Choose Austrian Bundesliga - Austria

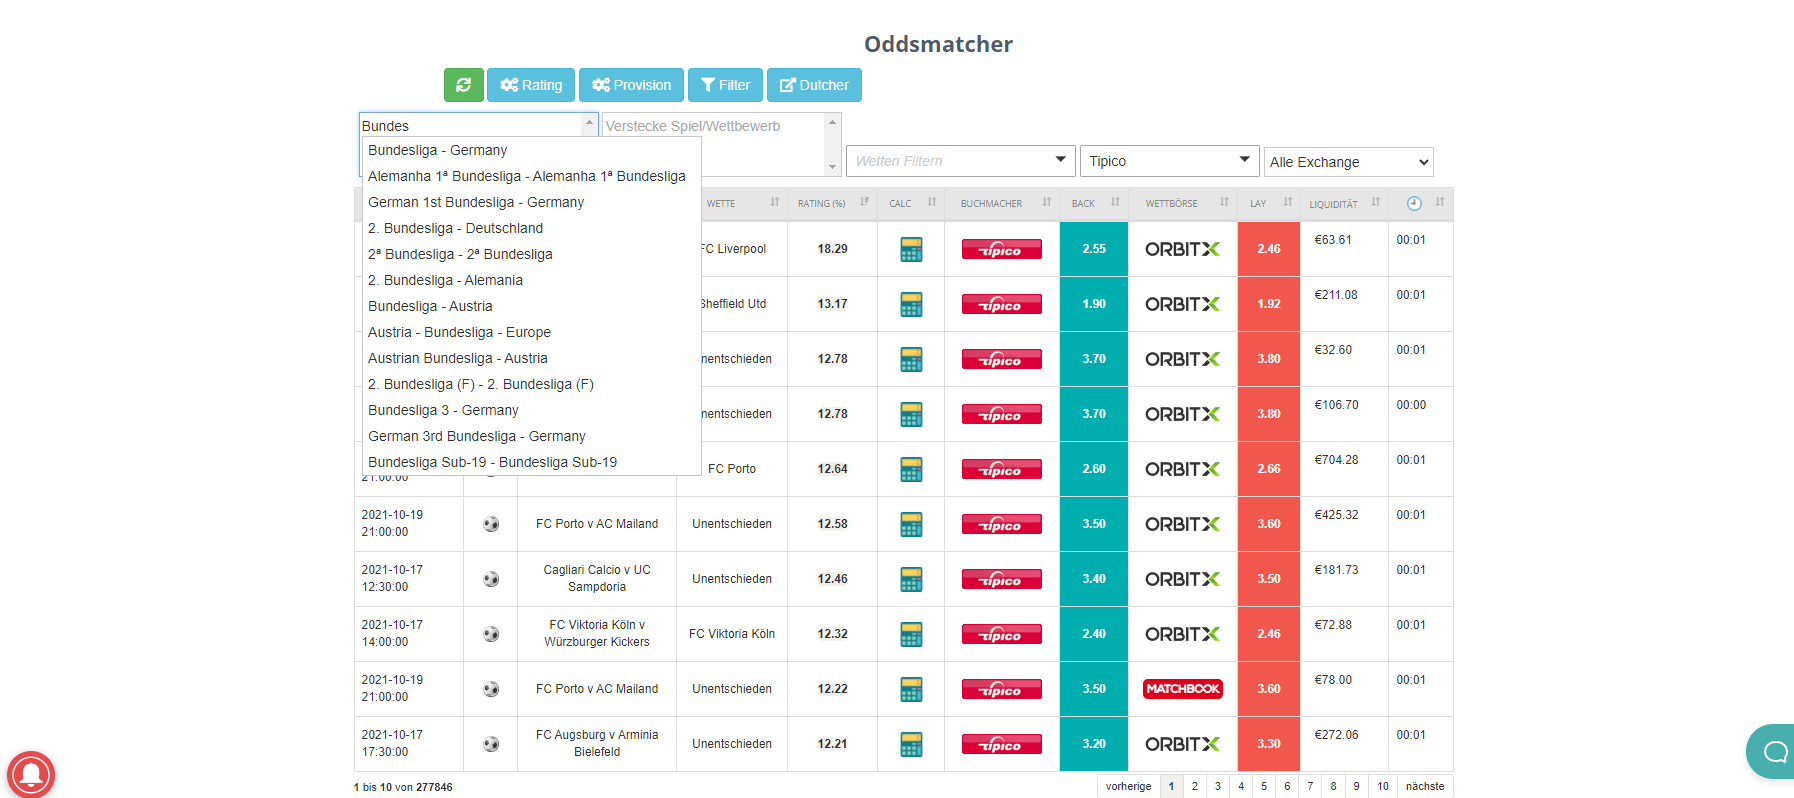coord(531,358)
